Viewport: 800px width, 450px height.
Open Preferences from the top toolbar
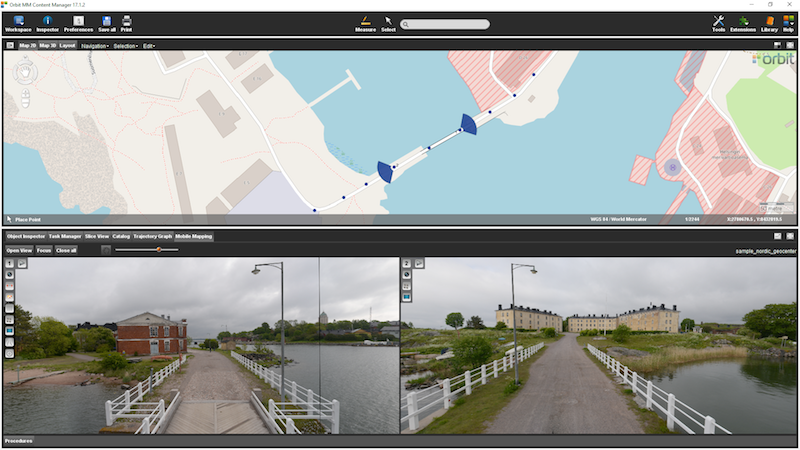tap(78, 21)
